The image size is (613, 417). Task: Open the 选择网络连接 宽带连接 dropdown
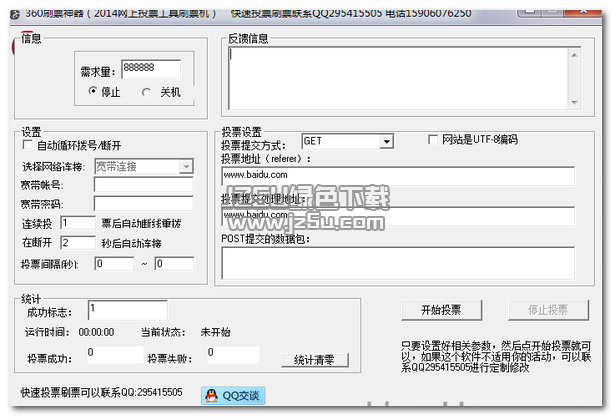pos(186,167)
